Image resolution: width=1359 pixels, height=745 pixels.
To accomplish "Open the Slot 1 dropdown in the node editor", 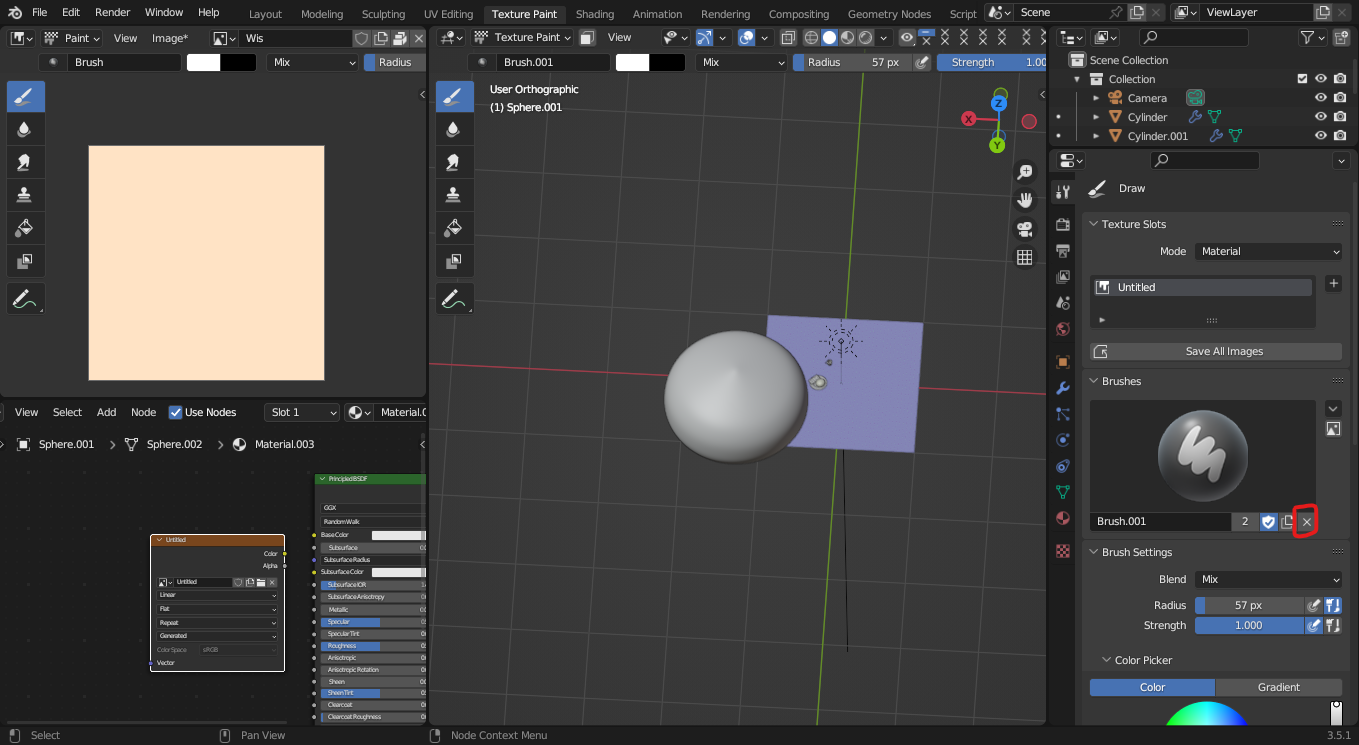I will pos(303,412).
